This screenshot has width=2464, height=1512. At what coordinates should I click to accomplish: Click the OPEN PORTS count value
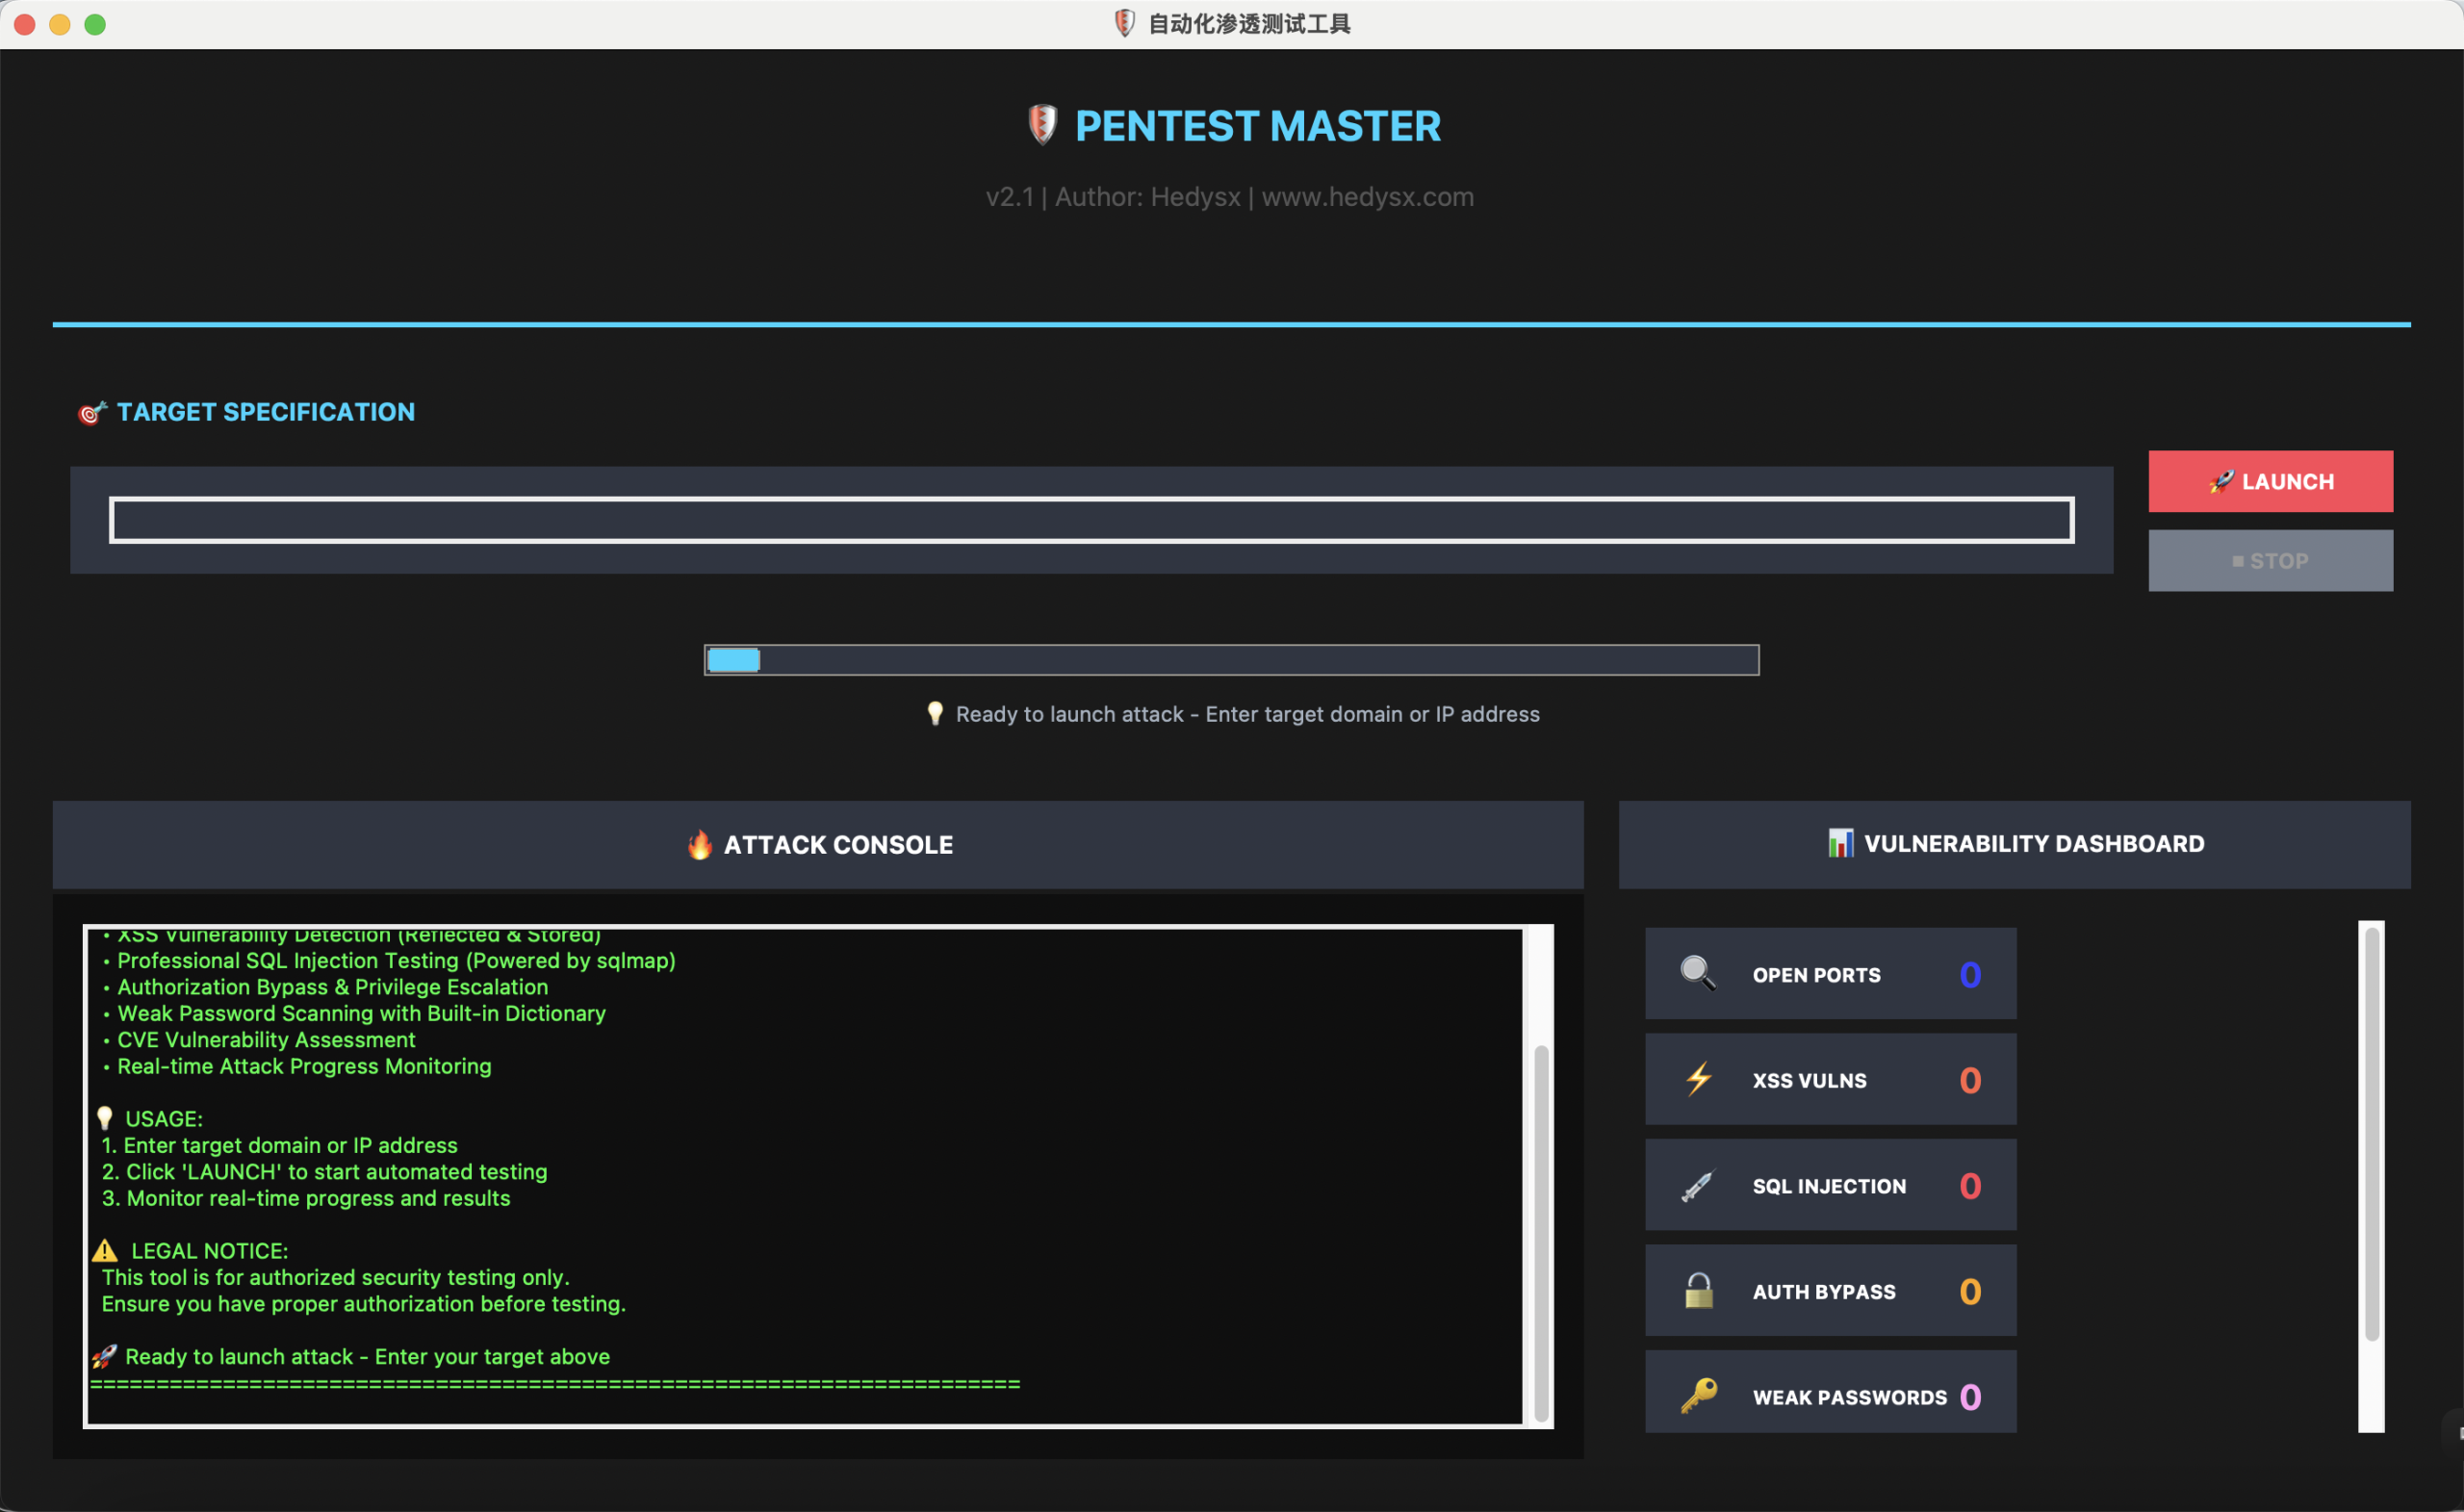(x=1970, y=975)
